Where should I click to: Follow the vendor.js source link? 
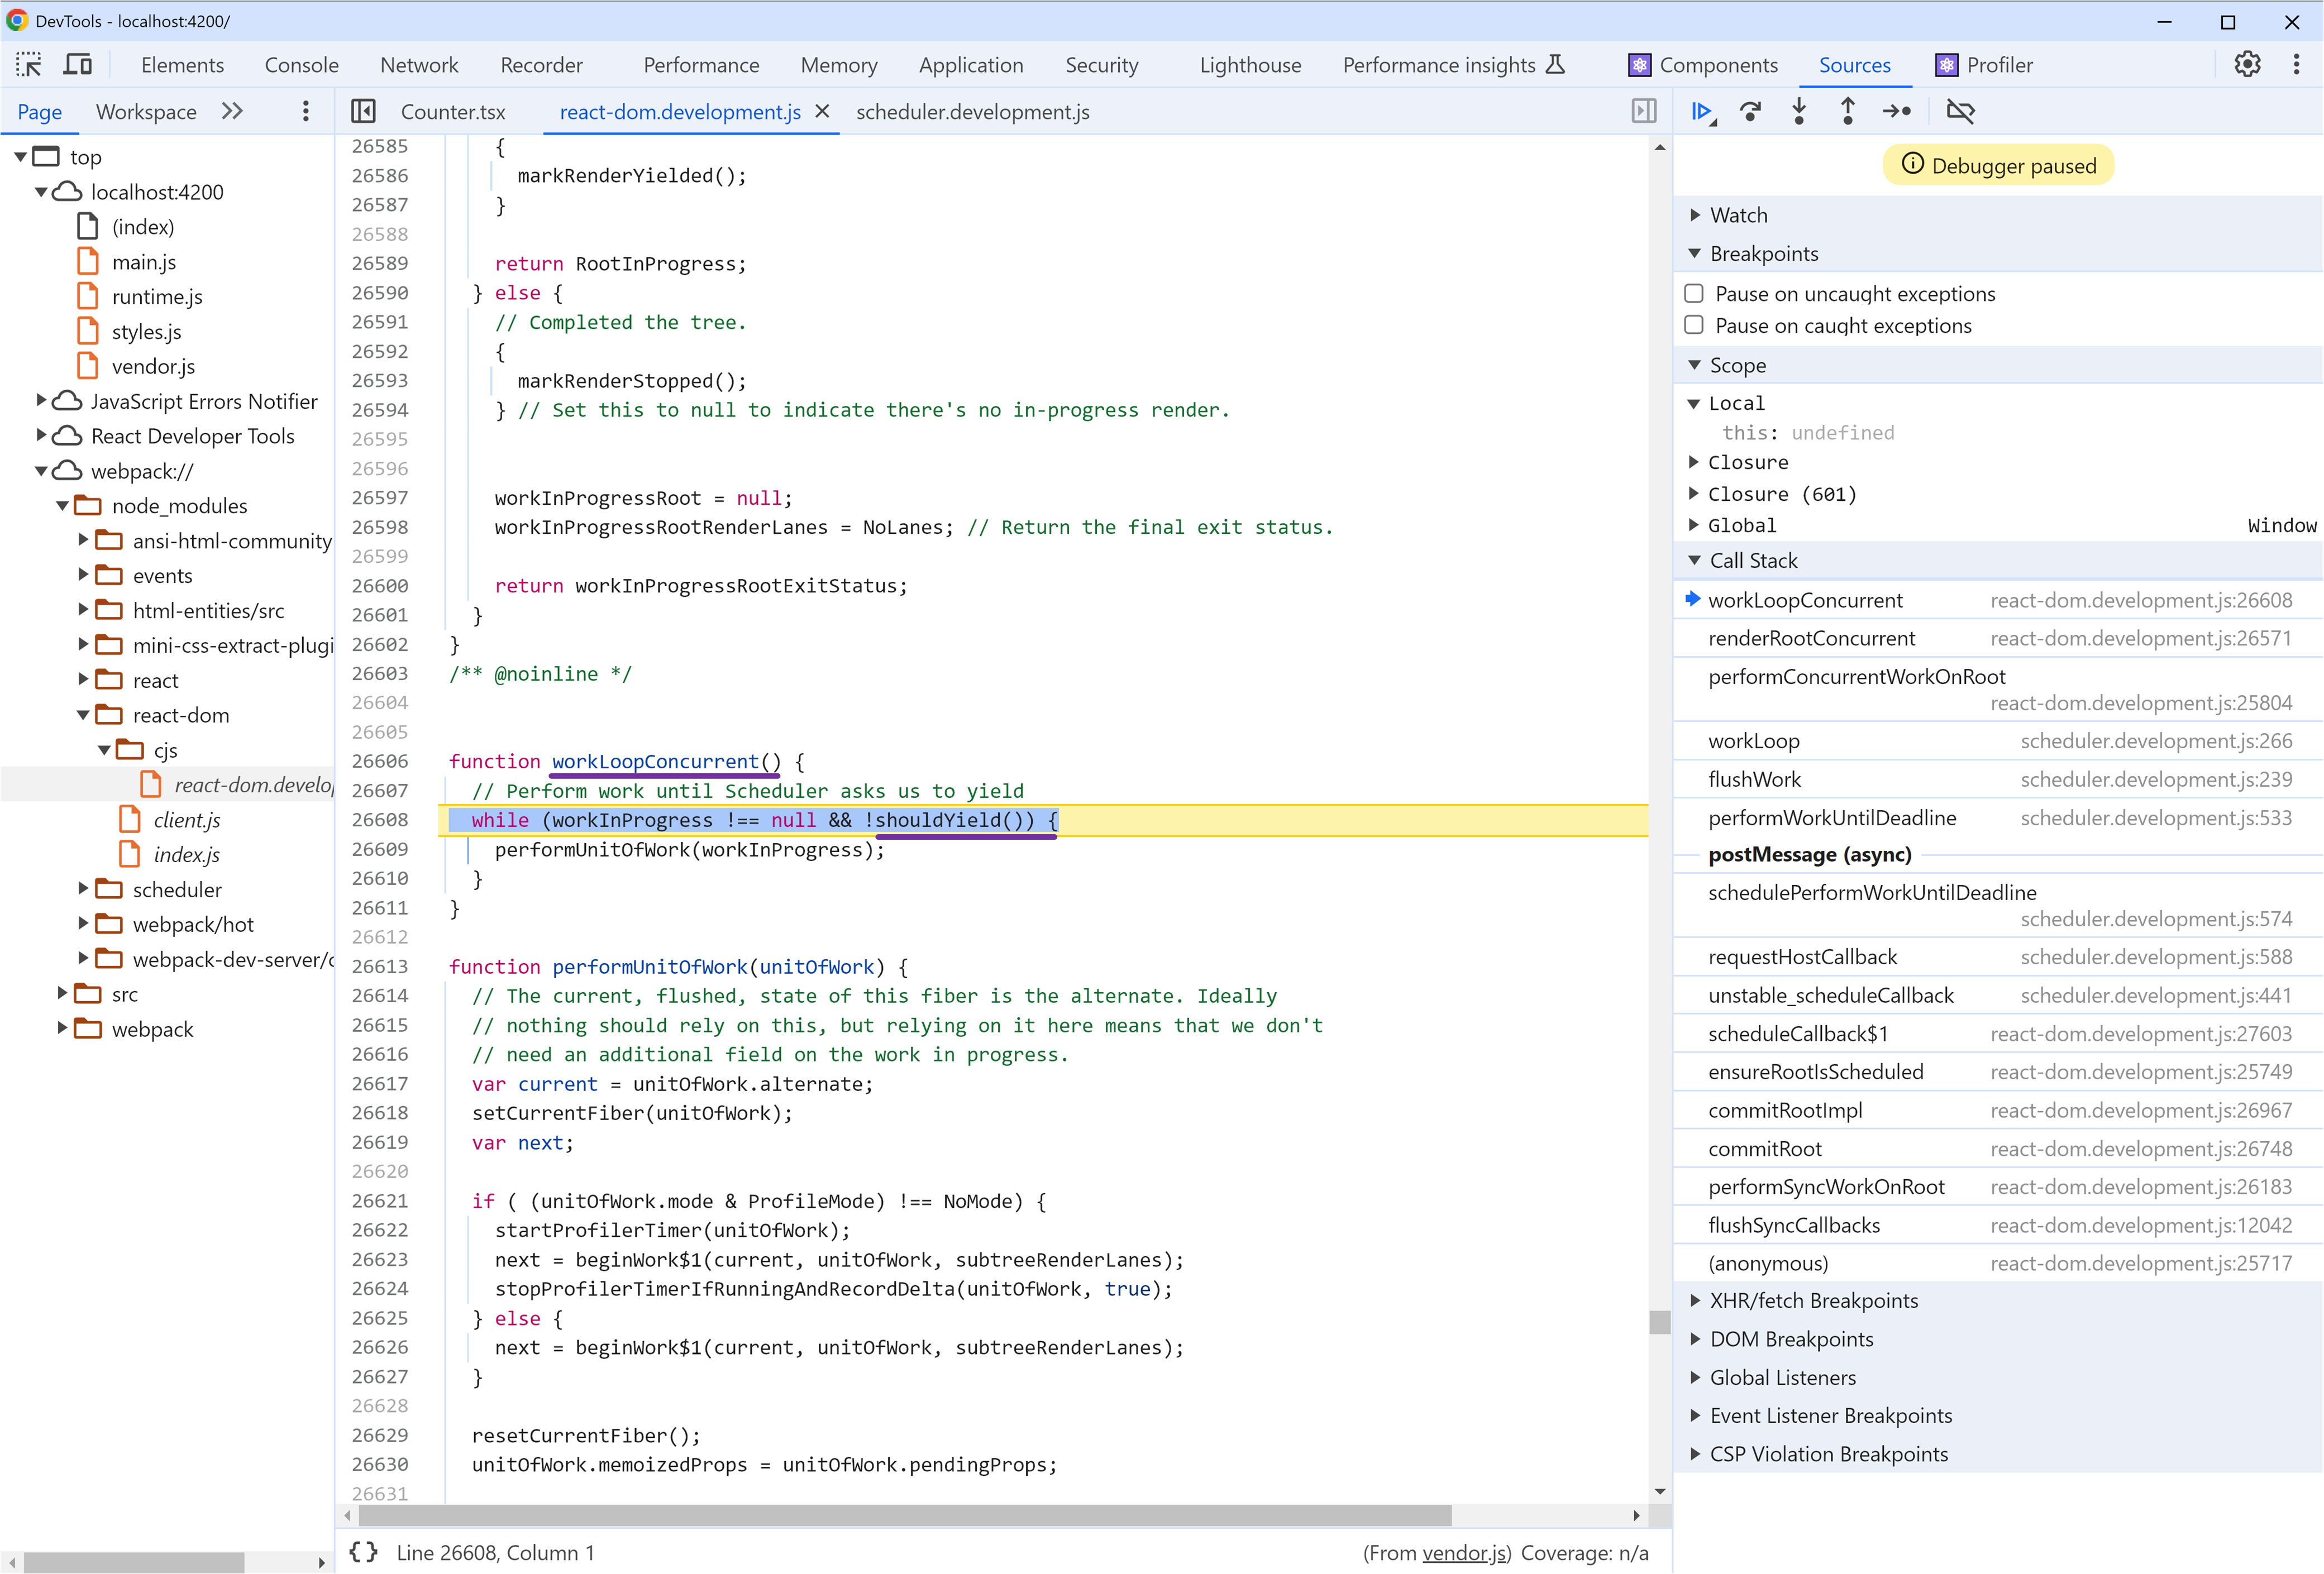click(x=1464, y=1552)
